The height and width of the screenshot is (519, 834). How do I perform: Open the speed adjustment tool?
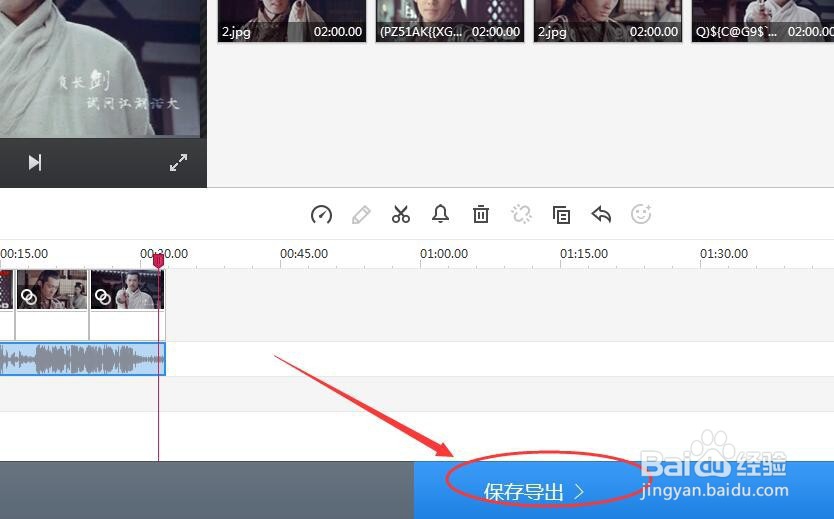pos(321,215)
